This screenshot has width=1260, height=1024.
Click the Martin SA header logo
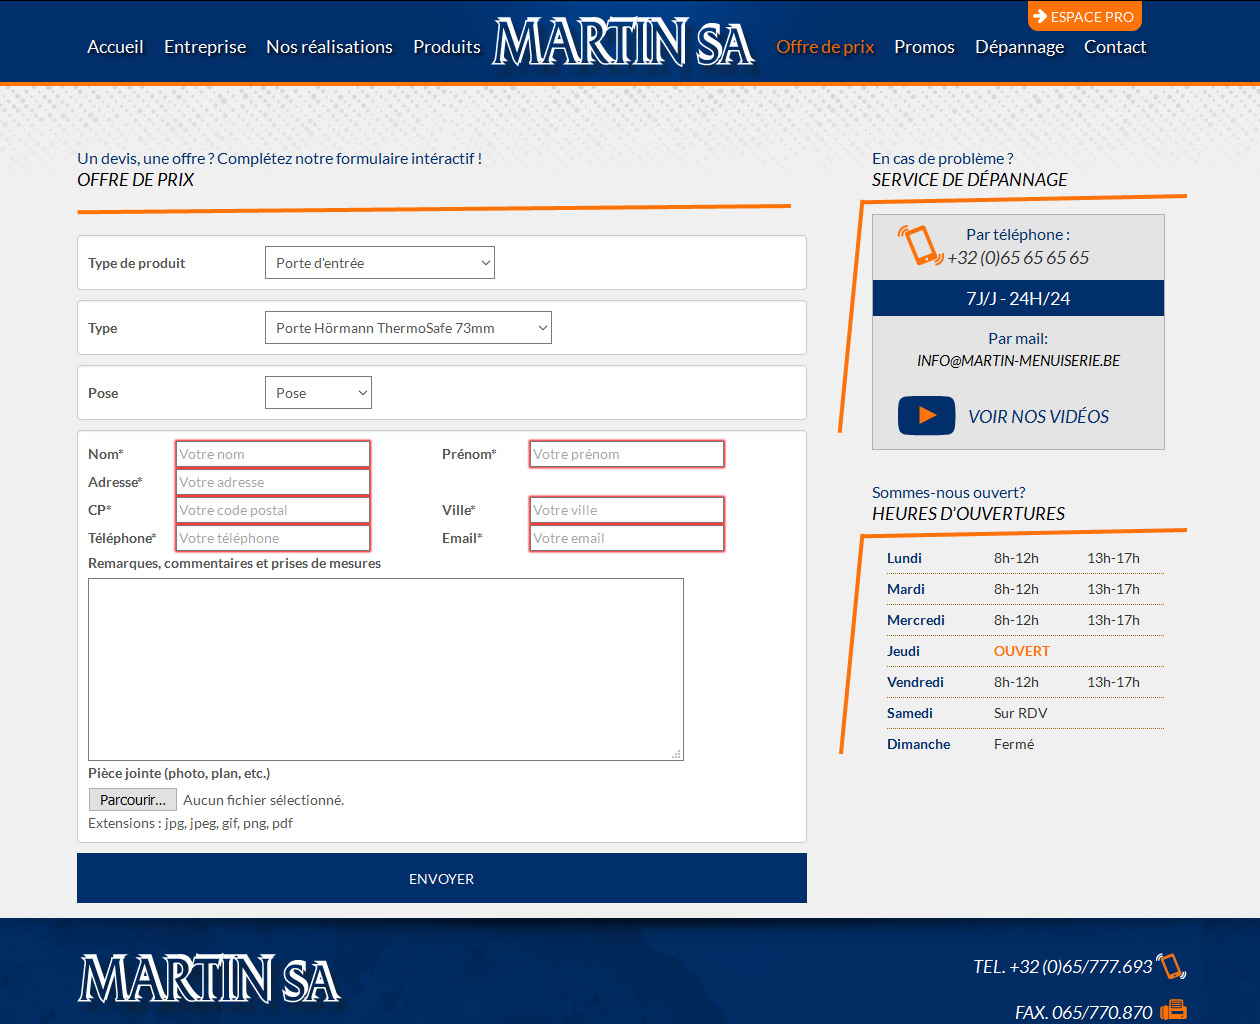(624, 43)
